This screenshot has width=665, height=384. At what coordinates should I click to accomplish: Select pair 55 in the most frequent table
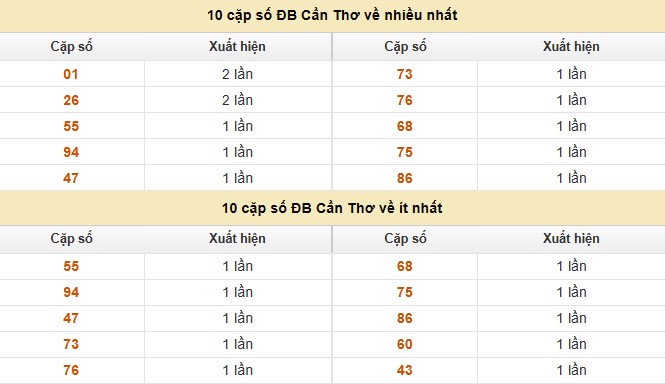(x=71, y=126)
